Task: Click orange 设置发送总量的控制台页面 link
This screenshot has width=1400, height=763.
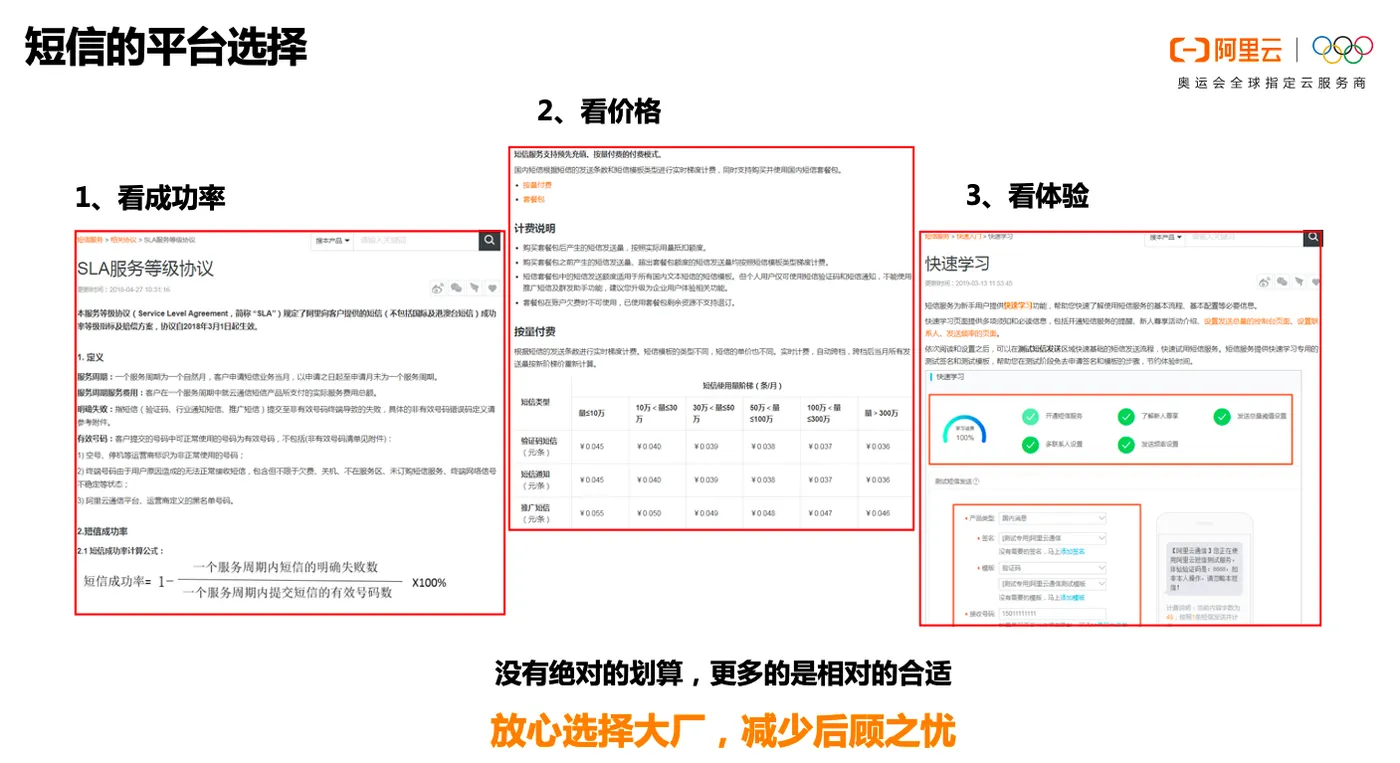Action: coord(1249,321)
